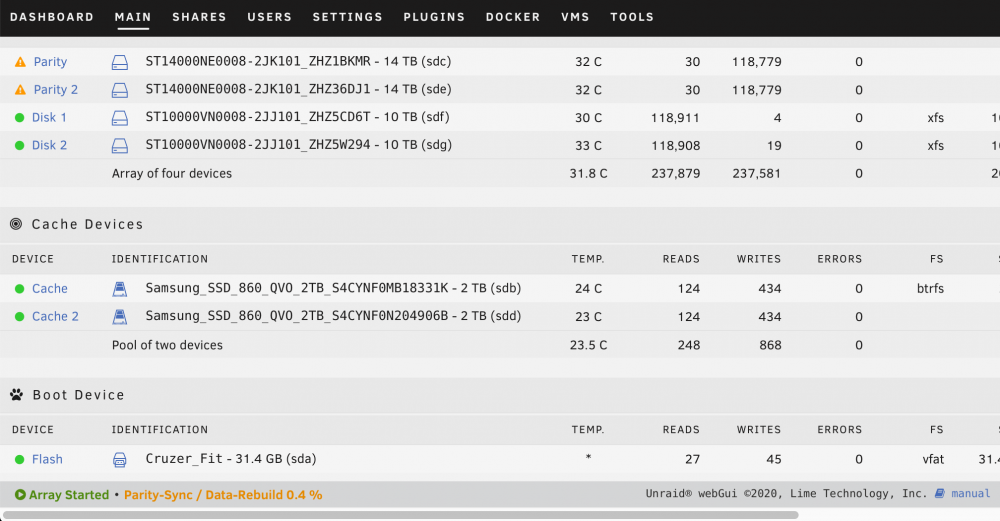The width and height of the screenshot is (1000, 521).
Task: Click the Array Started status text
Action: pyautogui.click(x=69, y=495)
